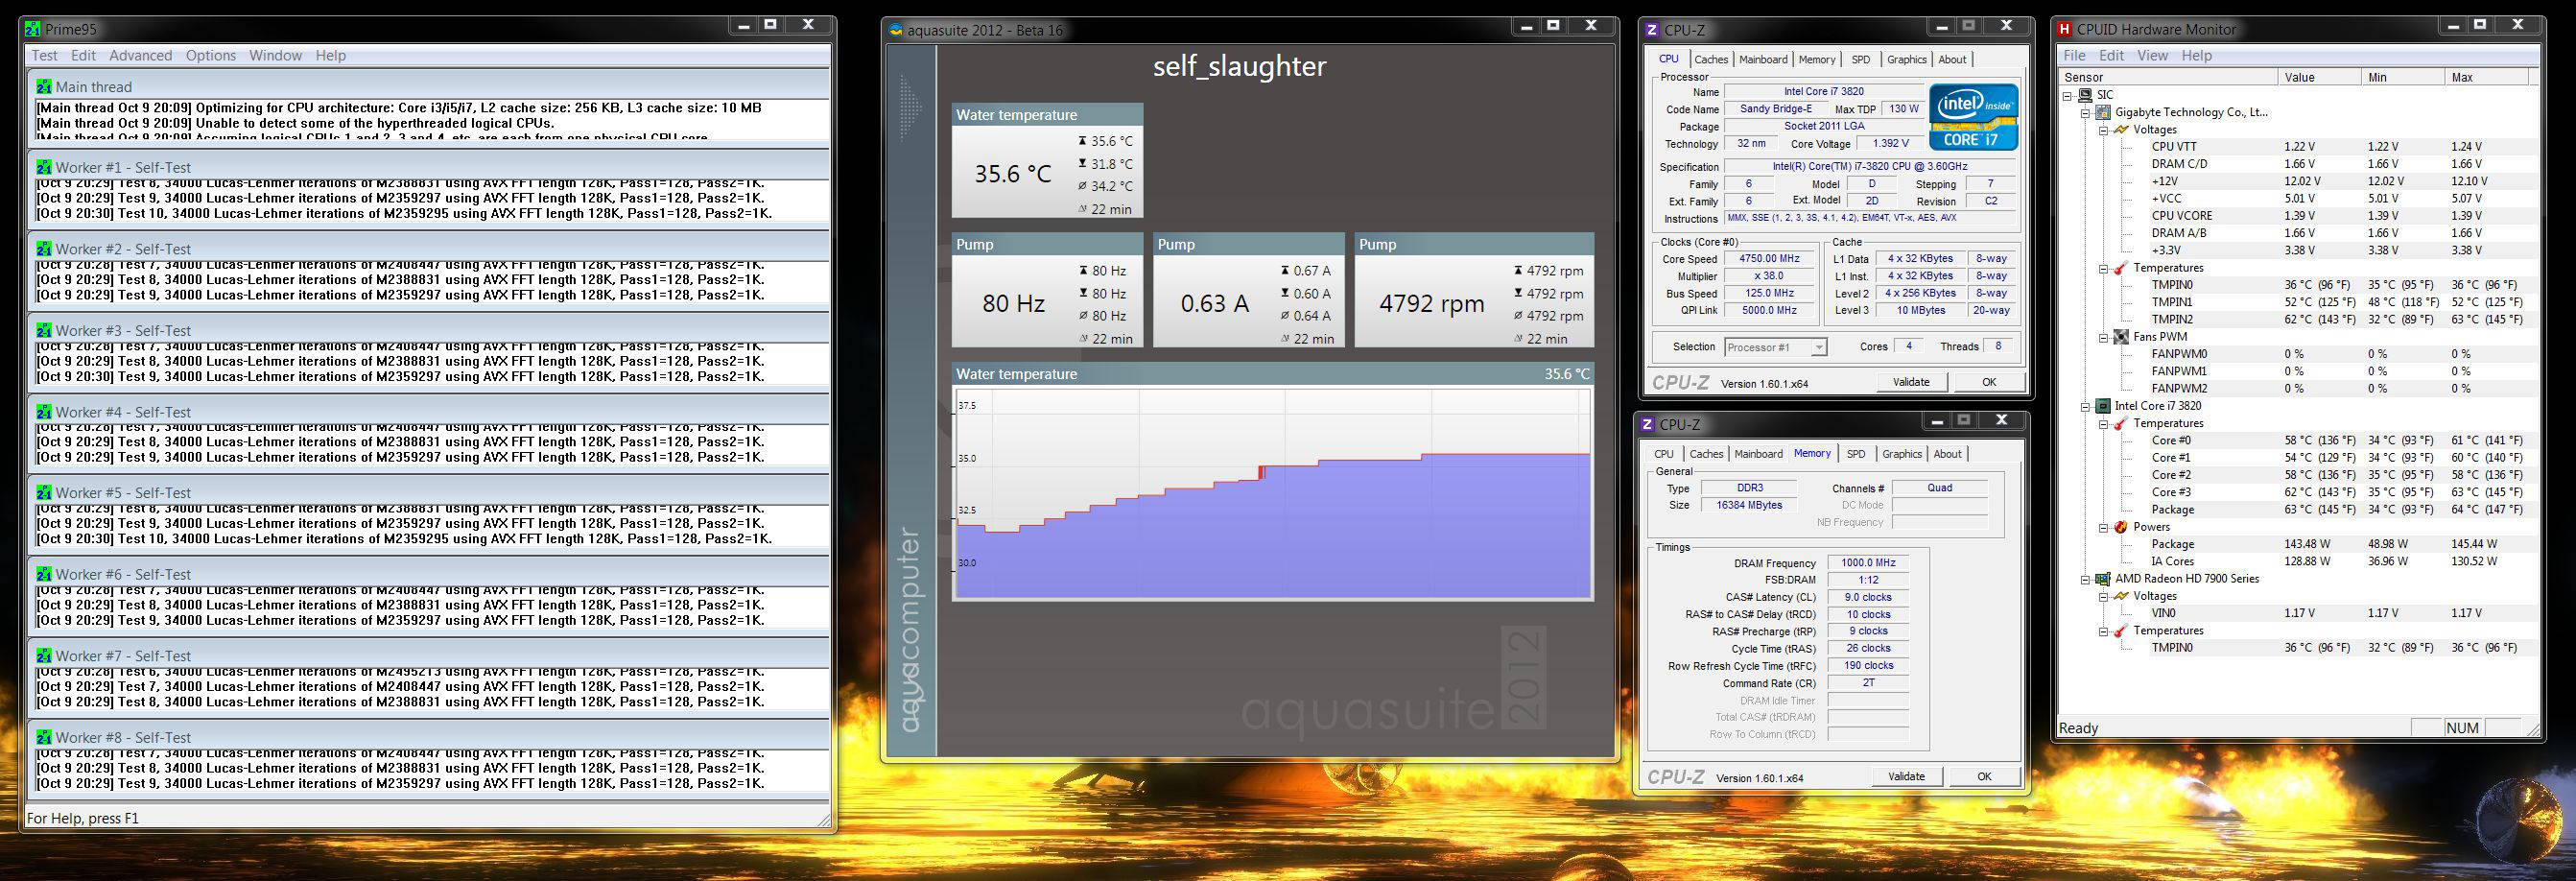The image size is (2576, 881).
Task: Click the CPUID Hardware Monitor title icon
Action: [x=2064, y=30]
